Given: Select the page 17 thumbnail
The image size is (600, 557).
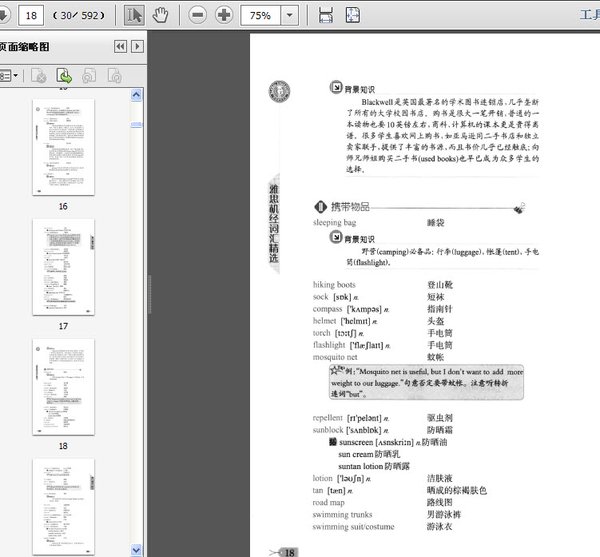Looking at the screenshot, I should (62, 264).
